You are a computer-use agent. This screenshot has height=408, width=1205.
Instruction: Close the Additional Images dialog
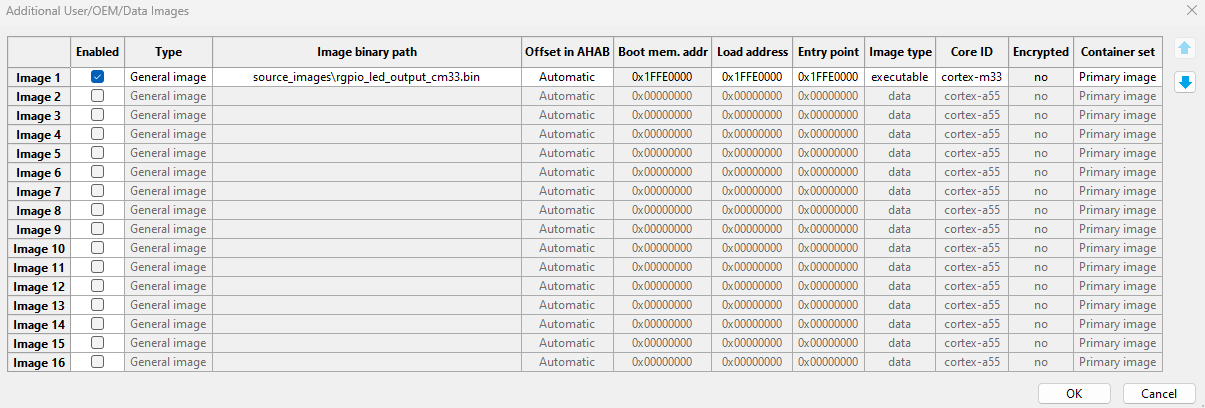(1191, 10)
